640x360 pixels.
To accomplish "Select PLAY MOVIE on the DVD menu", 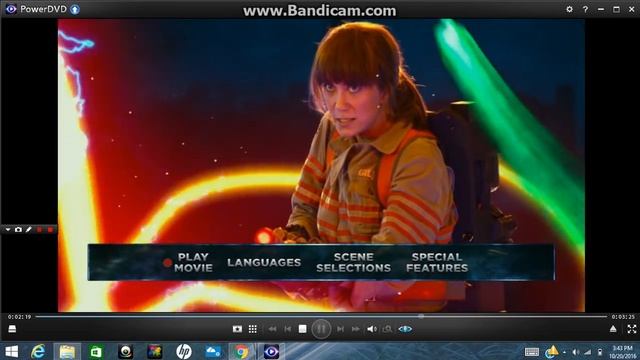I will click(193, 262).
